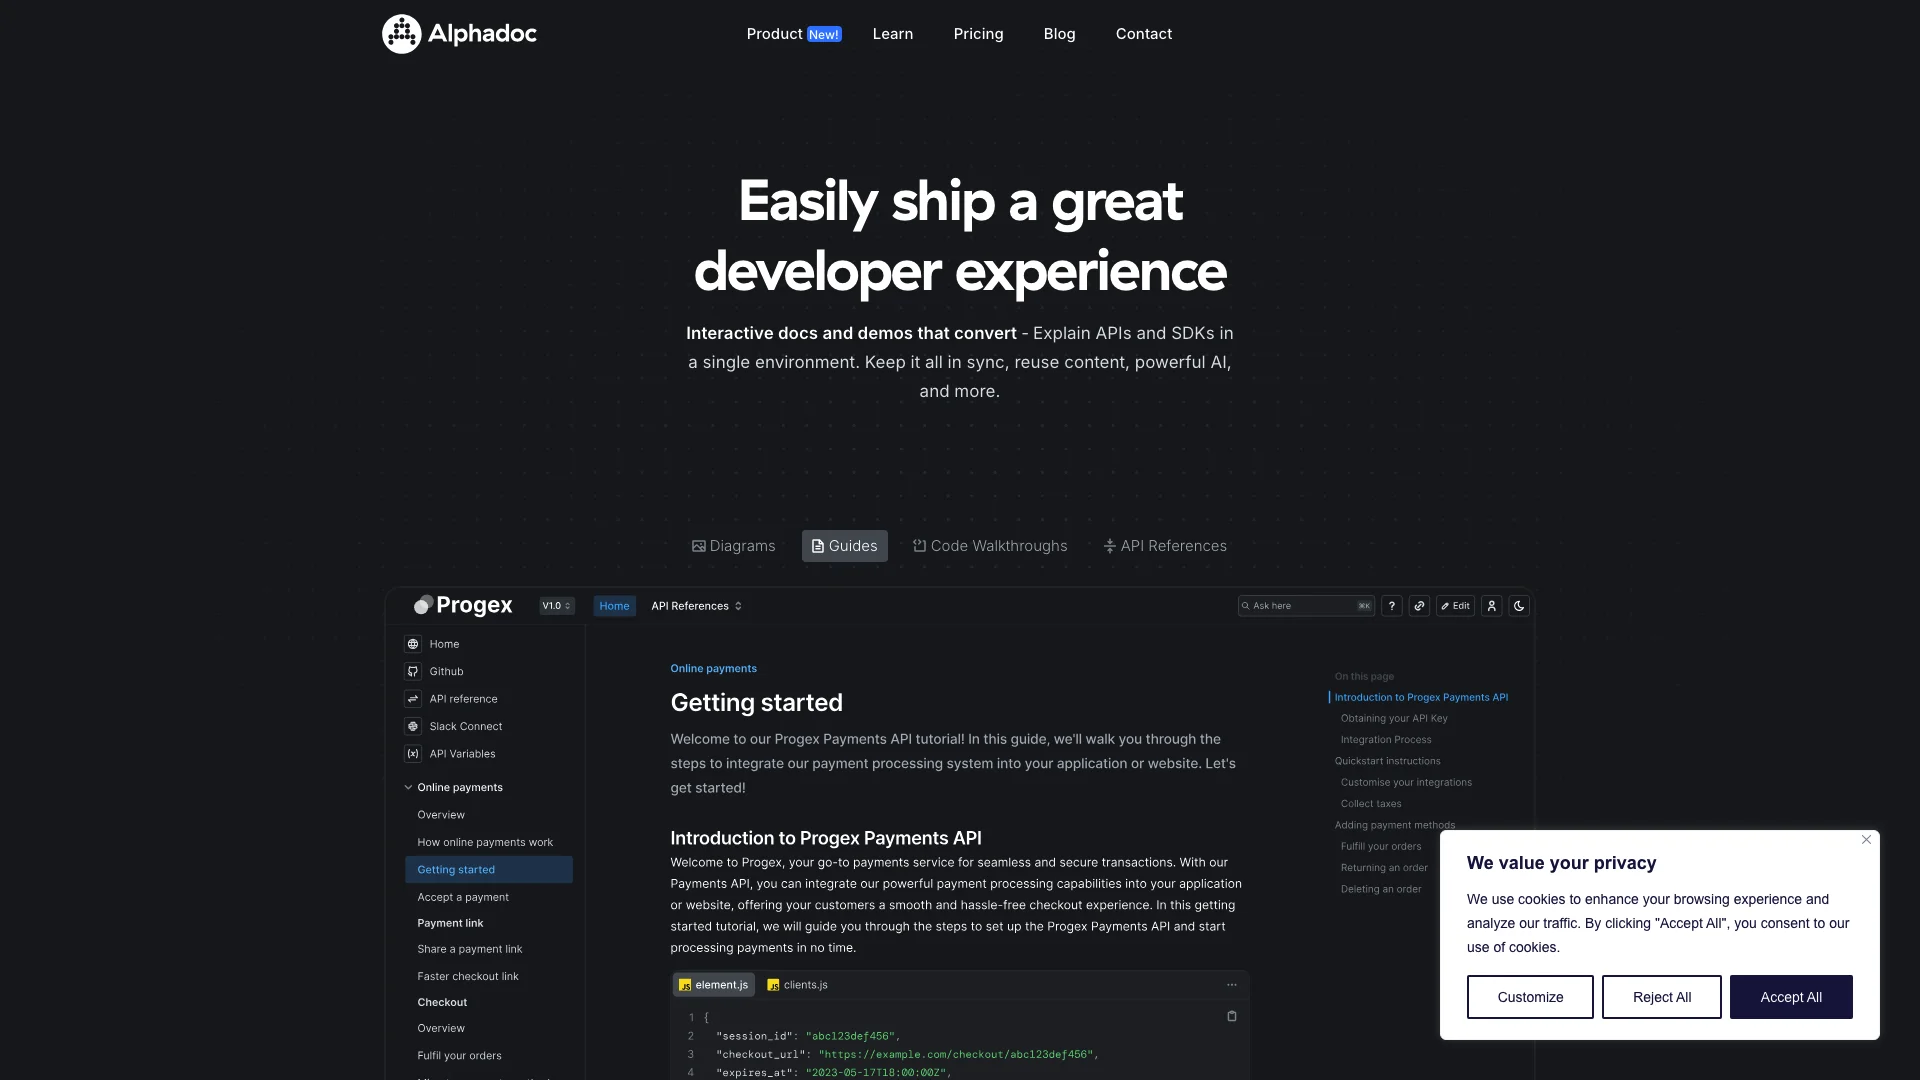Select the Diagrams tab
Image resolution: width=1920 pixels, height=1080 pixels.
(x=733, y=546)
